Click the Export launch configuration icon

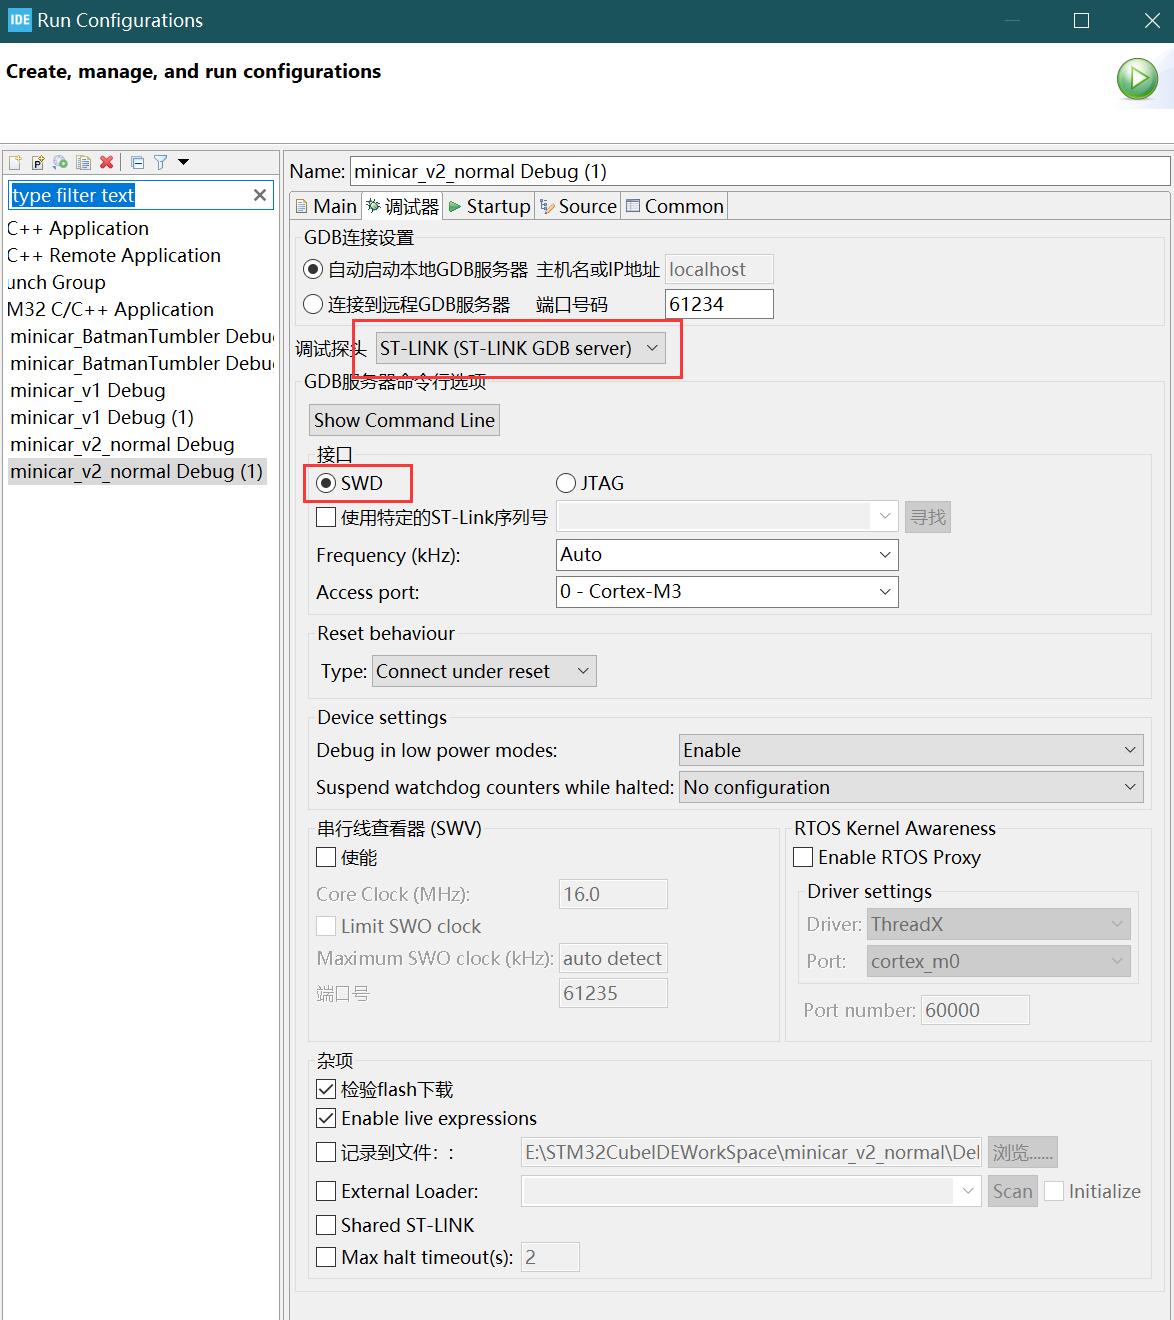point(61,162)
